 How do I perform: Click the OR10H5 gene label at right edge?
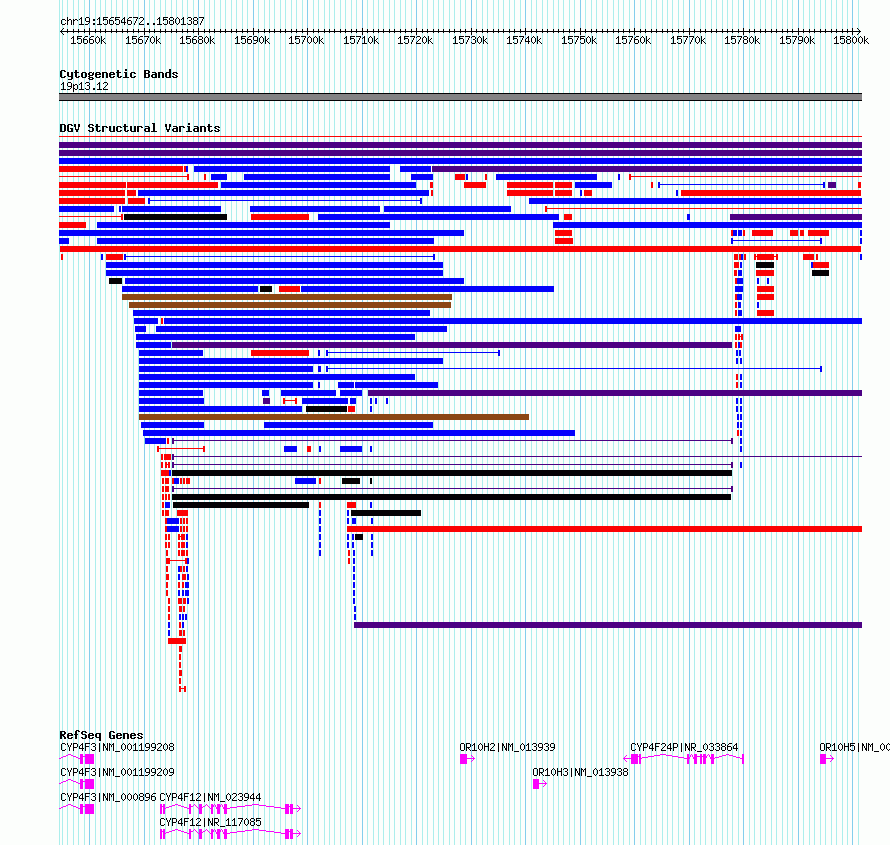(x=854, y=747)
